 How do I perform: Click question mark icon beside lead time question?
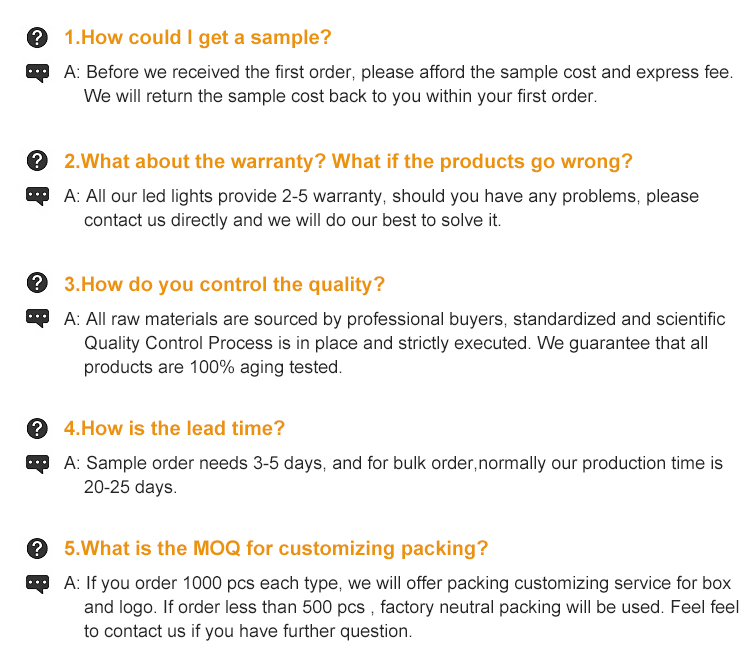37,428
